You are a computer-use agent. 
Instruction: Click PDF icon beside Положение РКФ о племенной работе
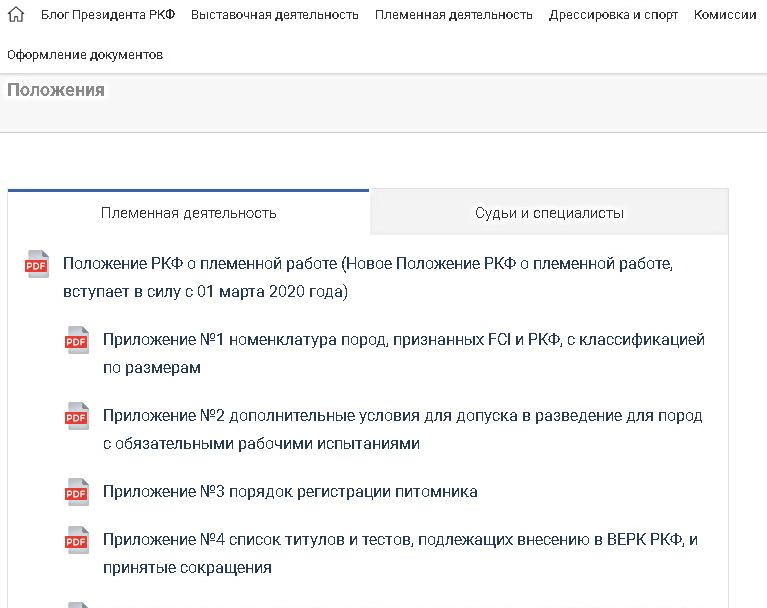(37, 264)
